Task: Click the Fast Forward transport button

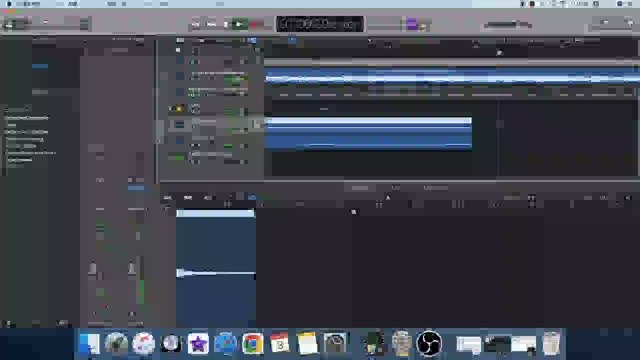Action: coord(211,24)
